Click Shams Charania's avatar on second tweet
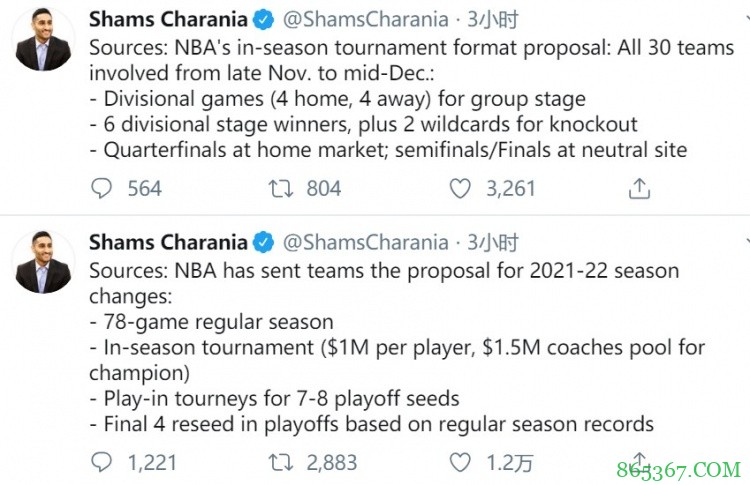The image size is (750, 485). 44,264
